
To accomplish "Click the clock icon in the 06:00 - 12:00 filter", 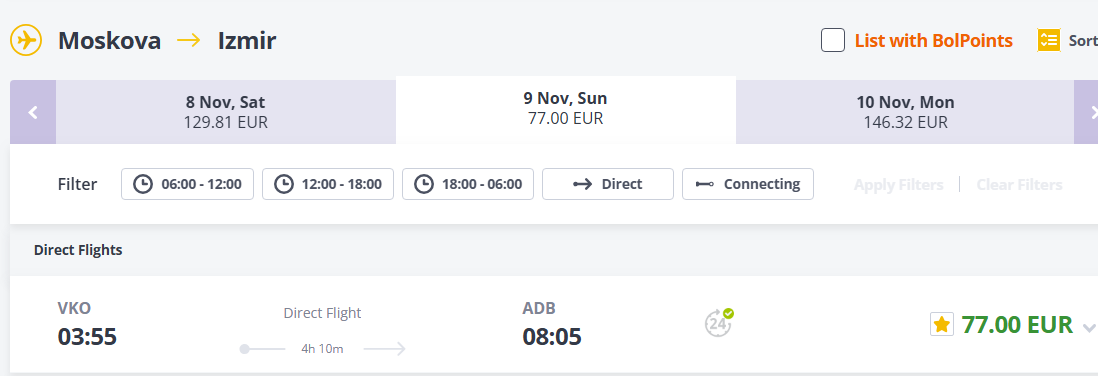I will point(143,184).
